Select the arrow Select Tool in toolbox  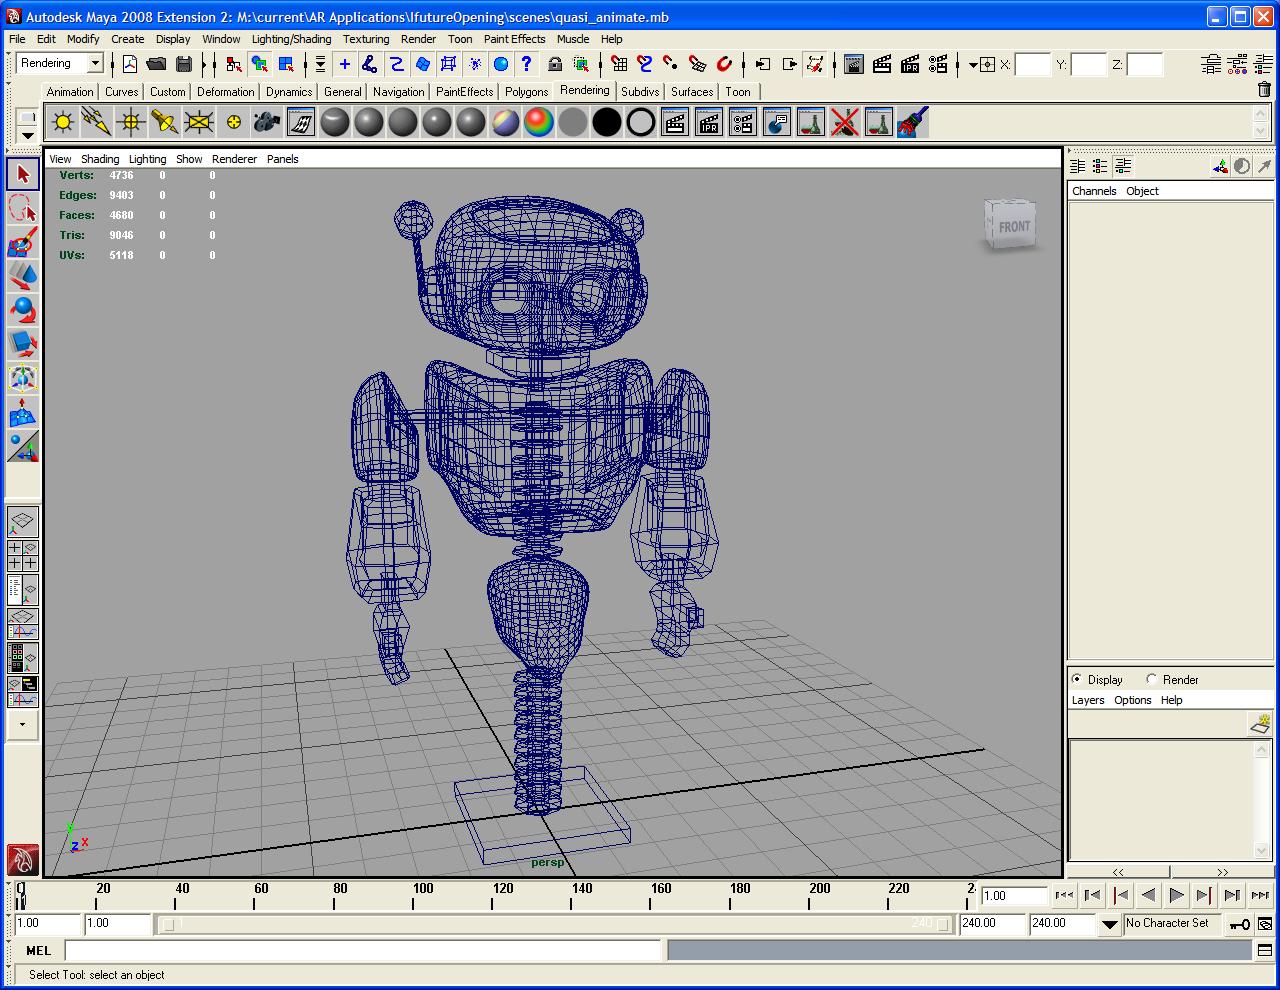(x=23, y=174)
